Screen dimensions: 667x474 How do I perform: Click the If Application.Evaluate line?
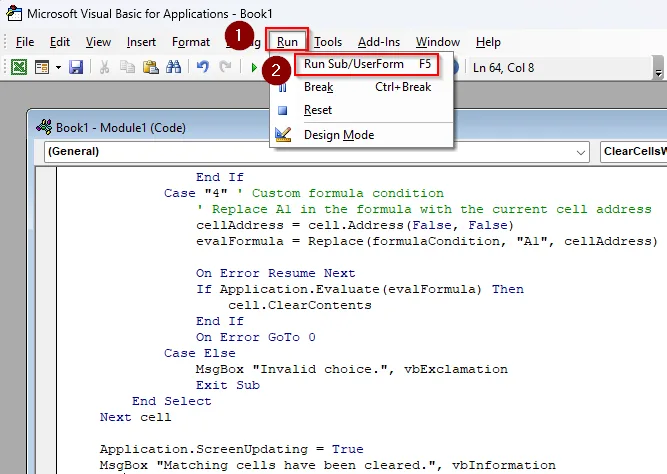tap(360, 289)
